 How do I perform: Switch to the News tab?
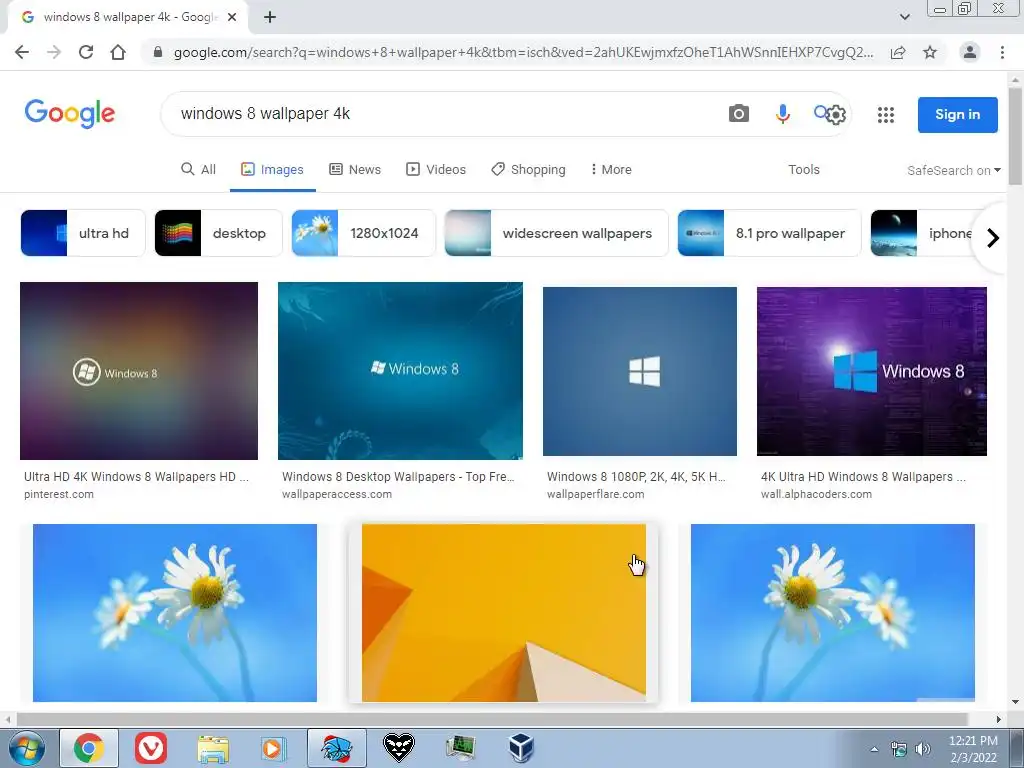pyautogui.click(x=355, y=169)
